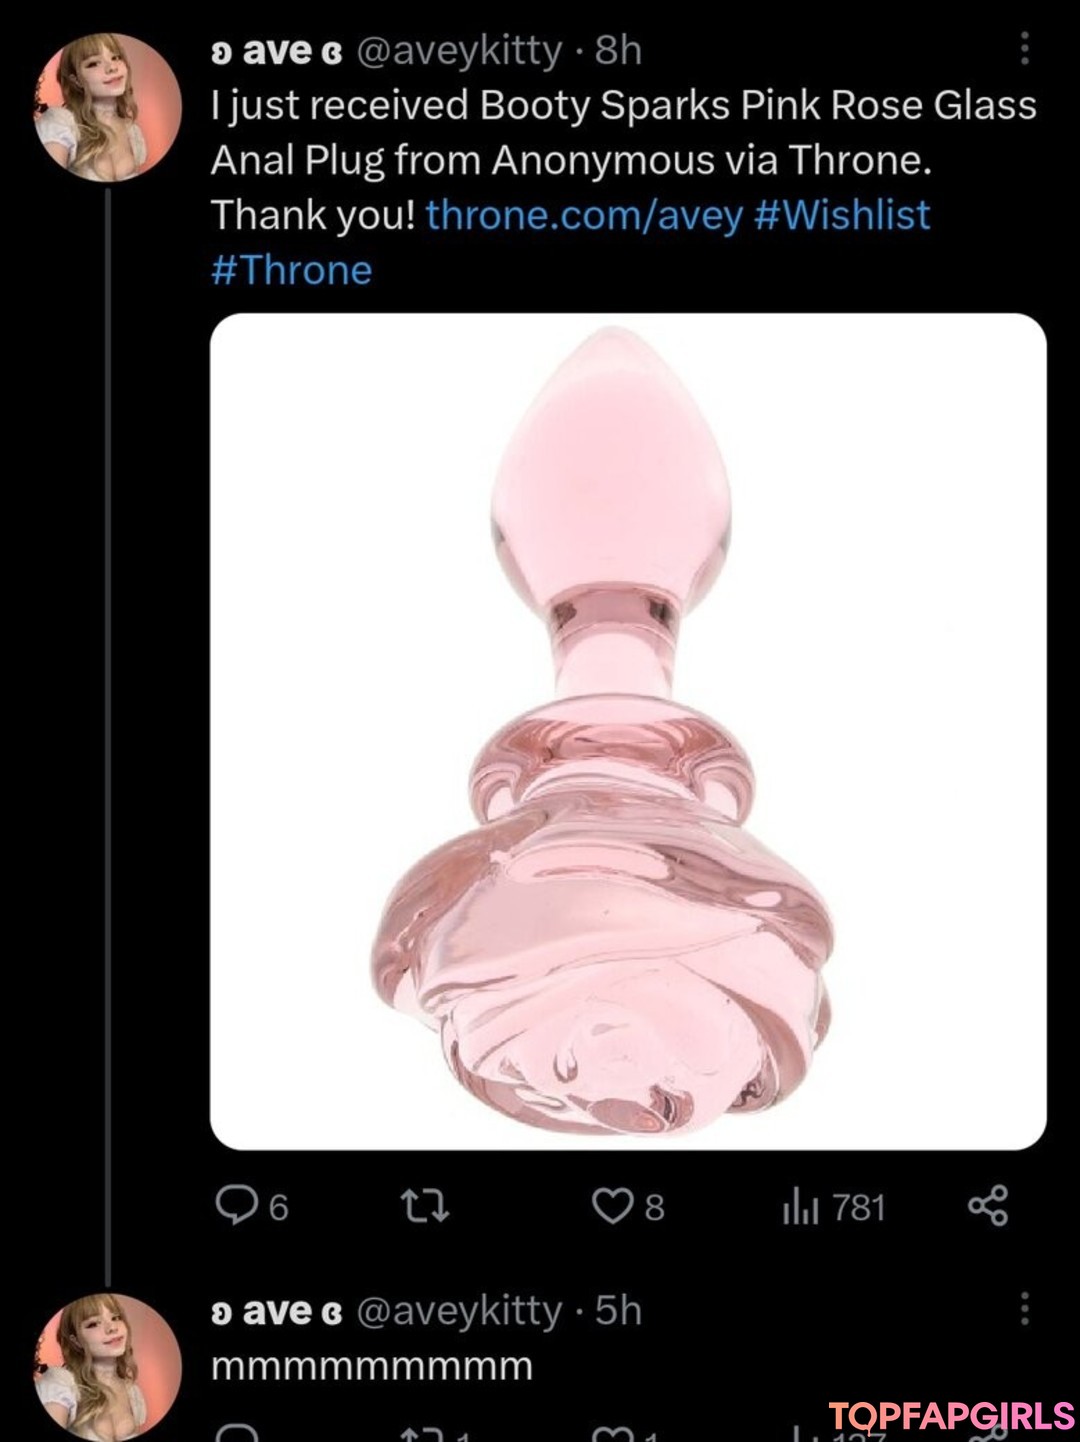Open the #Wishlist hashtag
The image size is (1080, 1442).
(842, 215)
